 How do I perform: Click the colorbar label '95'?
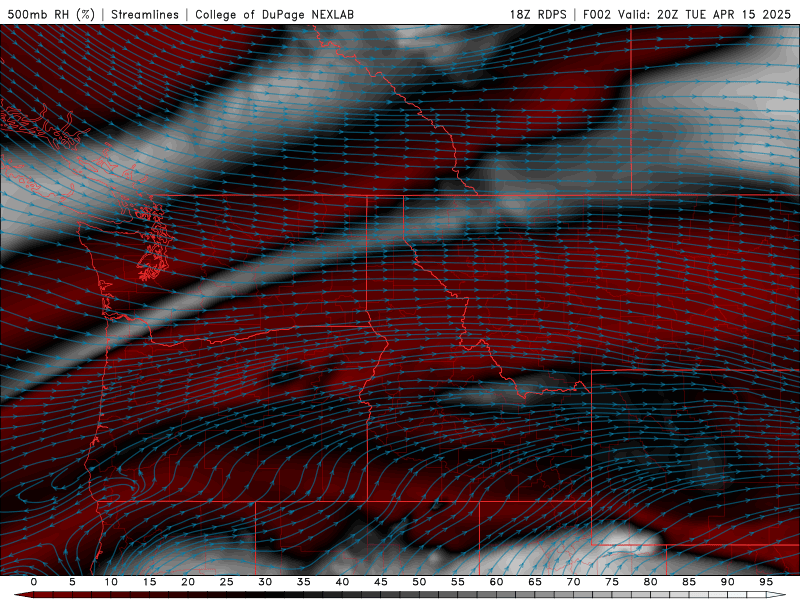pyautogui.click(x=766, y=582)
